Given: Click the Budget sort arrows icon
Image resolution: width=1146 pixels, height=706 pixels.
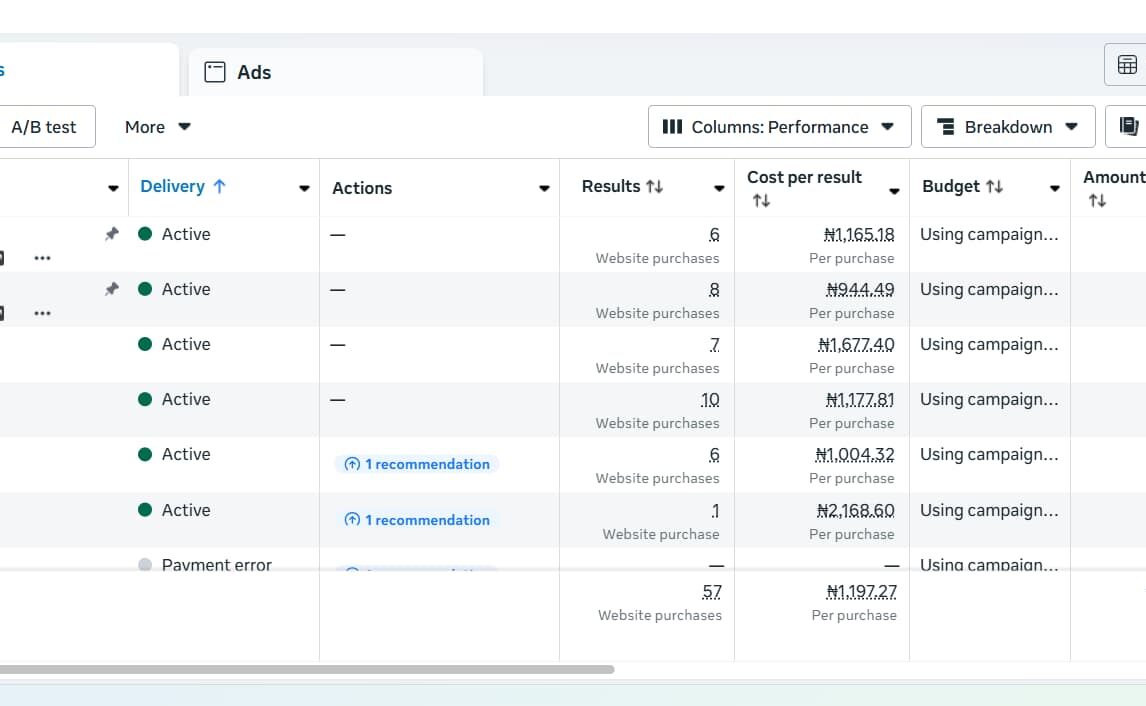Looking at the screenshot, I should pyautogui.click(x=994, y=186).
